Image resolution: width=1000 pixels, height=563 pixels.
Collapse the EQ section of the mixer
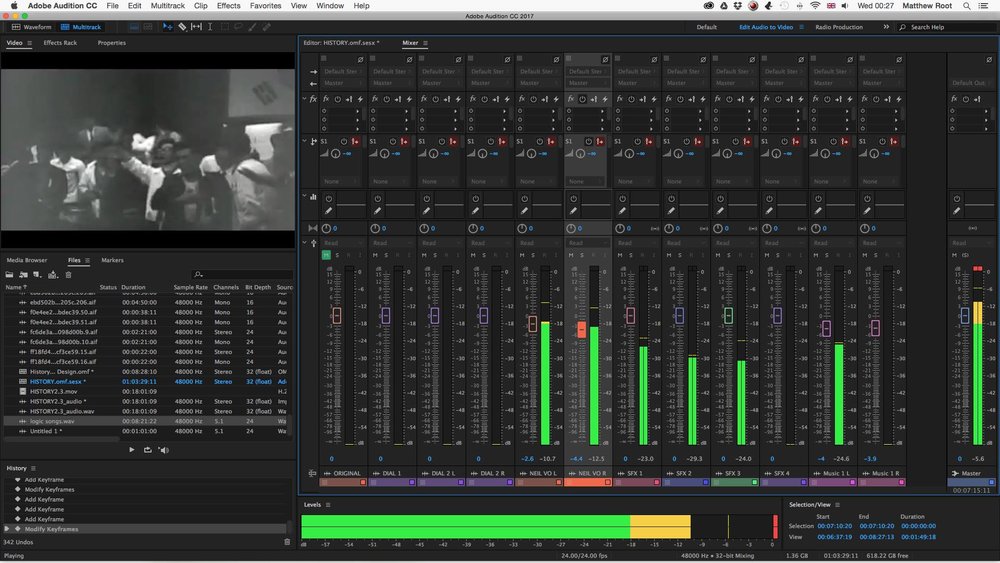click(304, 196)
